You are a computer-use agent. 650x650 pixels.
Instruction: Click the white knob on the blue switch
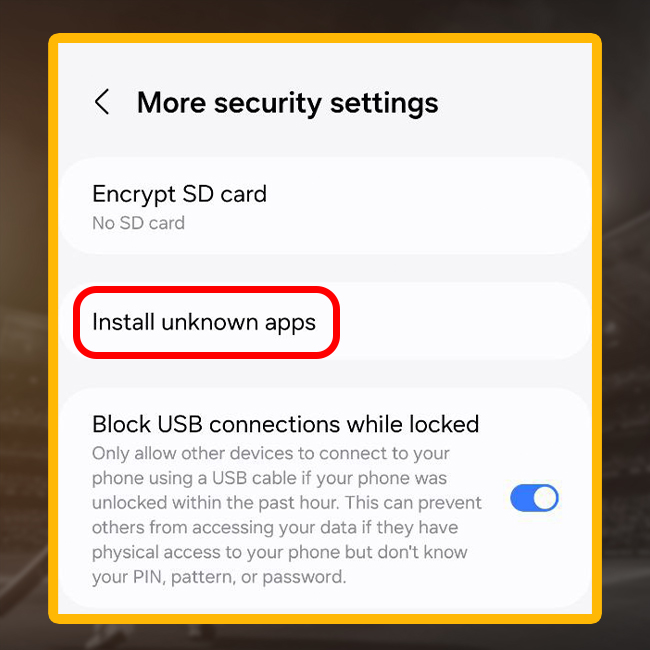click(x=545, y=498)
